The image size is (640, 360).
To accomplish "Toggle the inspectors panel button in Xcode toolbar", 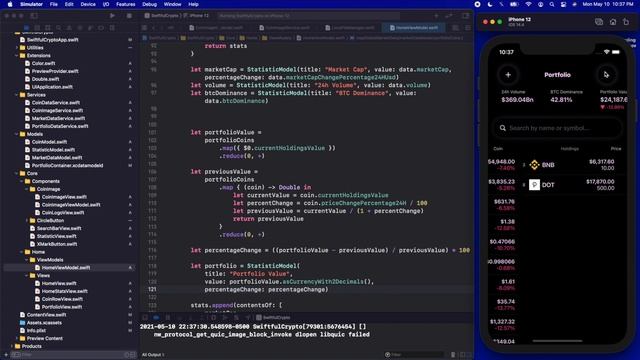I will [x=466, y=16].
